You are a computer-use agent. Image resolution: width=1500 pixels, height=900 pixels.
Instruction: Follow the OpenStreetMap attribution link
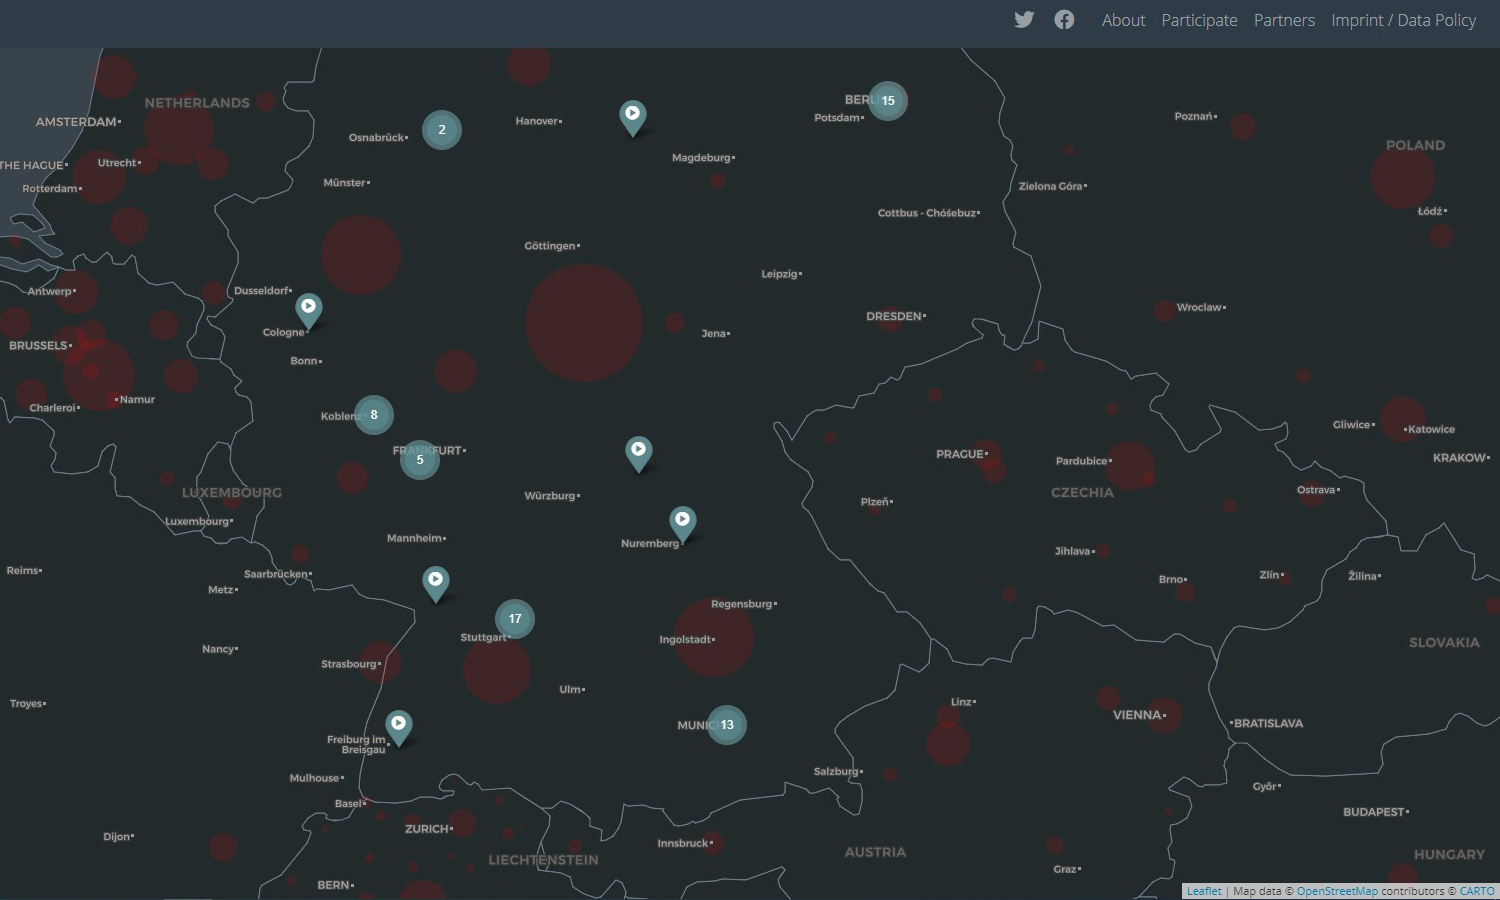click(1337, 891)
